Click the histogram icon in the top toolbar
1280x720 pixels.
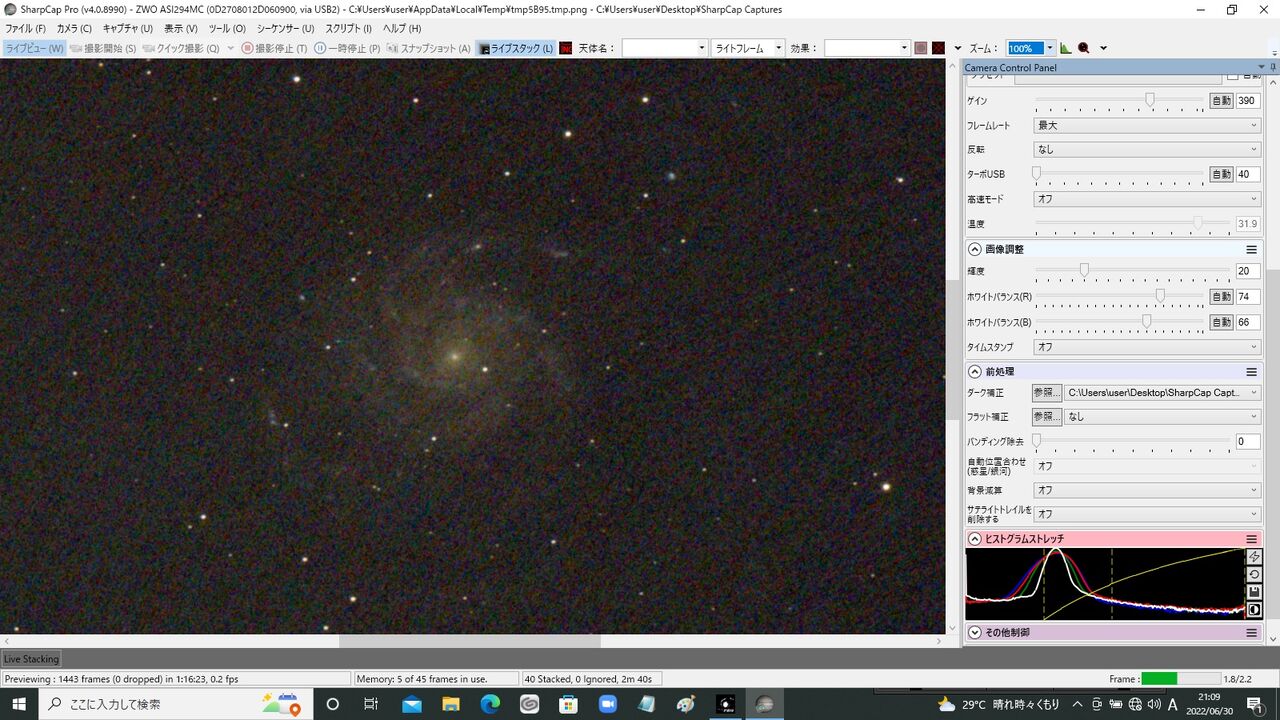click(1065, 48)
